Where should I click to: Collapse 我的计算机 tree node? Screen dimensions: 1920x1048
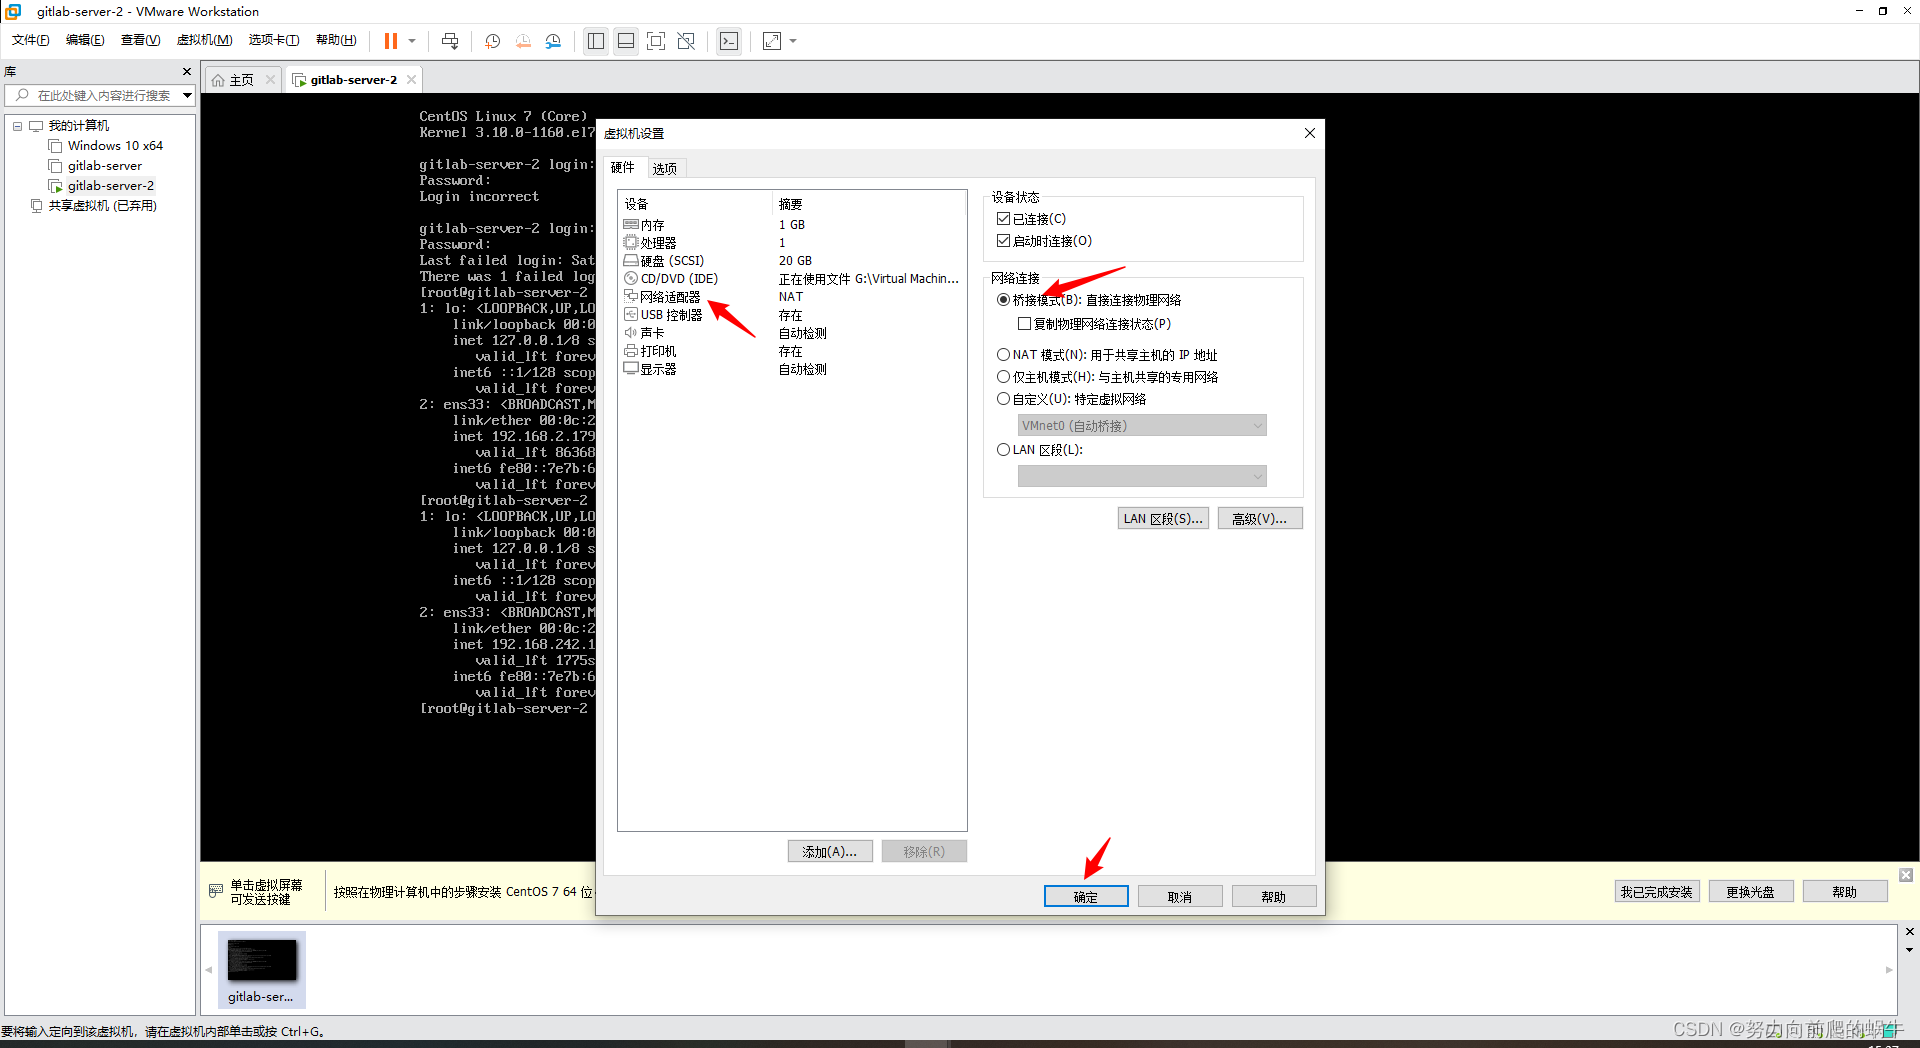pyautogui.click(x=17, y=126)
